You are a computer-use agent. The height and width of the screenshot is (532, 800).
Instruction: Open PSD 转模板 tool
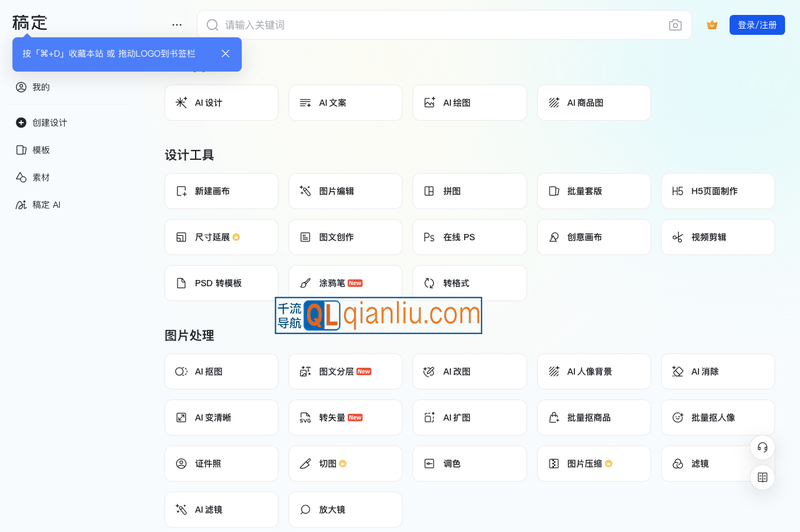221,283
